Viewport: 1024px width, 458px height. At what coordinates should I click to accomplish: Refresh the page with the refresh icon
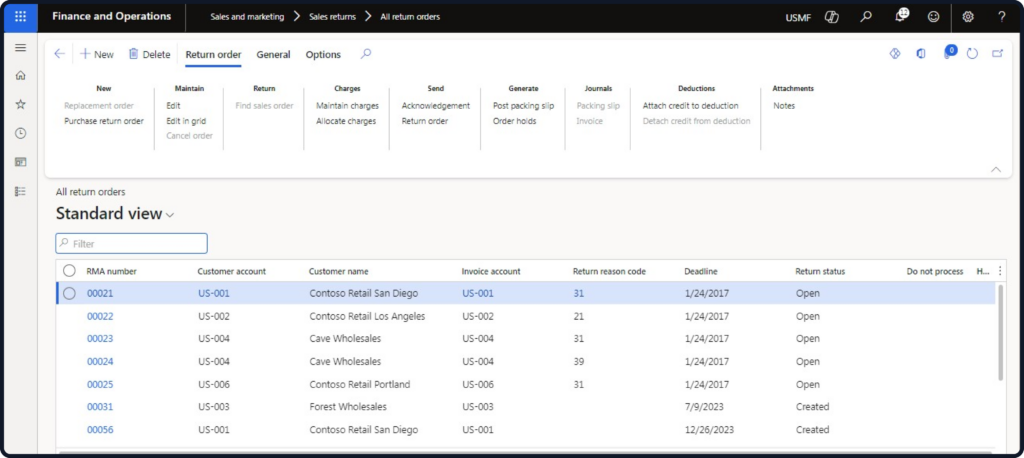(972, 54)
